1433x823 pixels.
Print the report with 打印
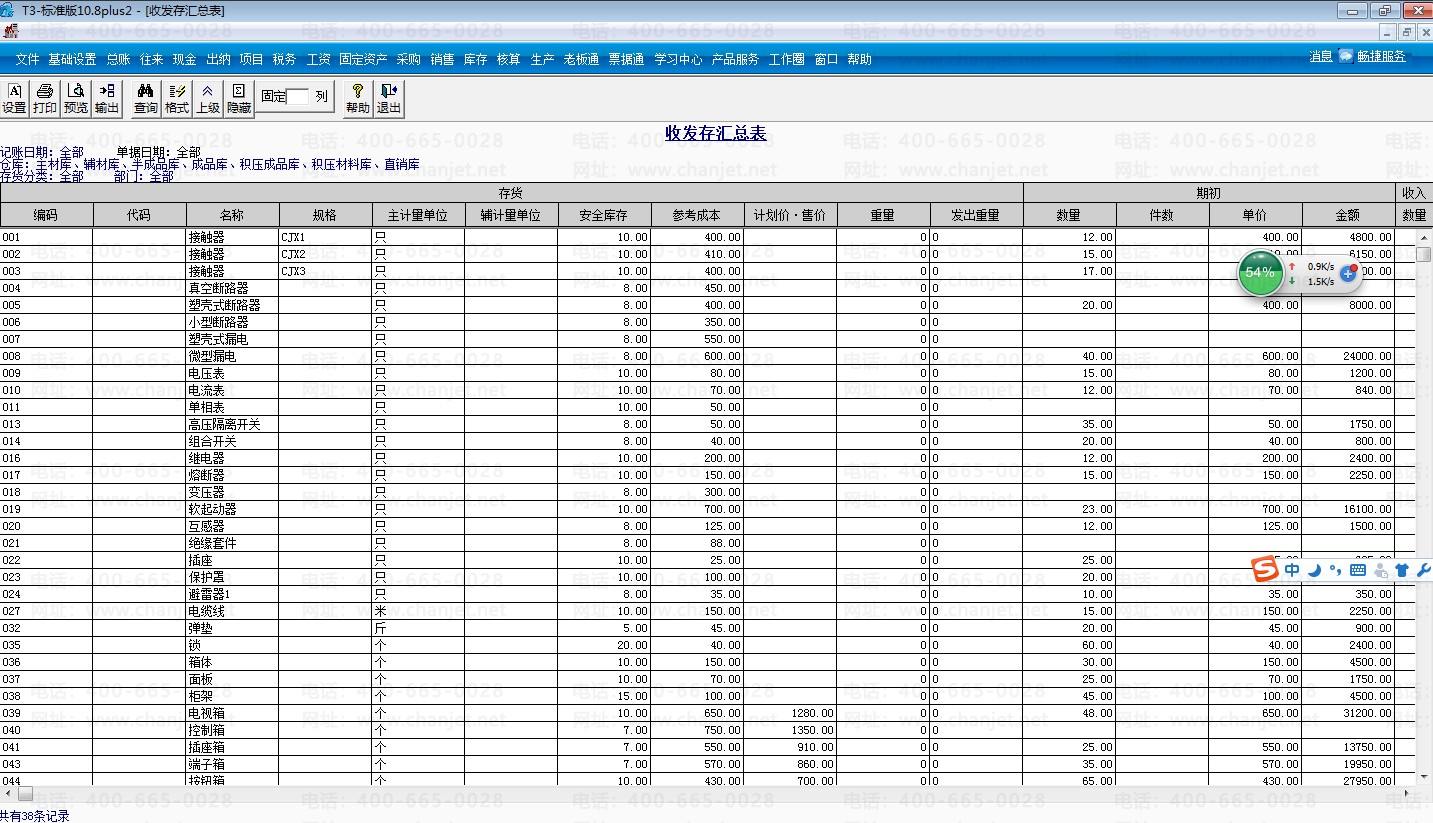click(45, 99)
